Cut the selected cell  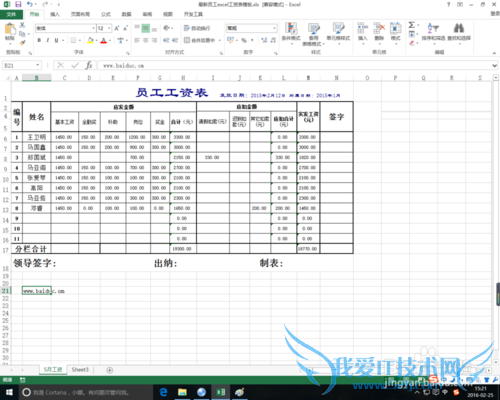pos(22,25)
